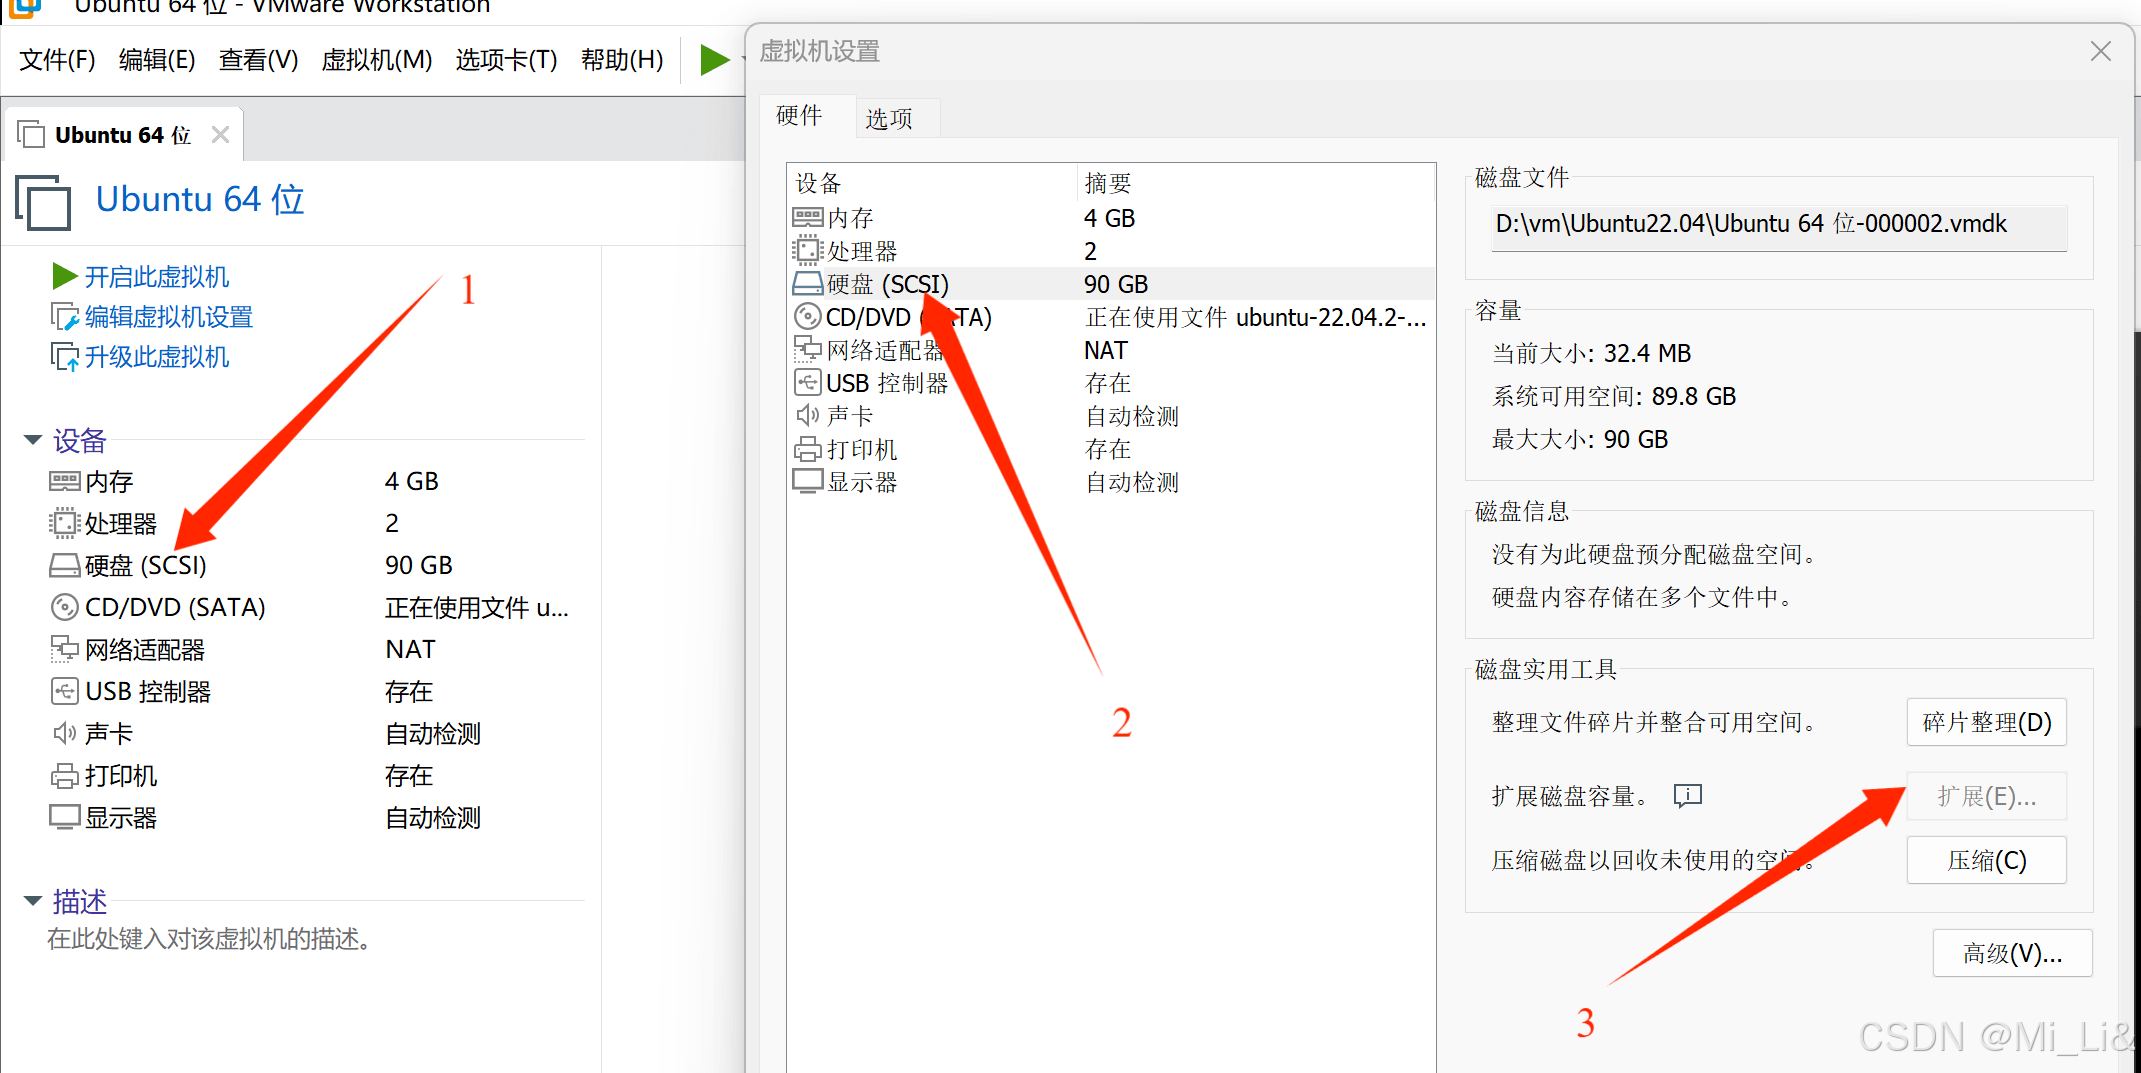Close the Ubuntu 64 位 tab
The width and height of the screenshot is (2141, 1073).
point(220,134)
